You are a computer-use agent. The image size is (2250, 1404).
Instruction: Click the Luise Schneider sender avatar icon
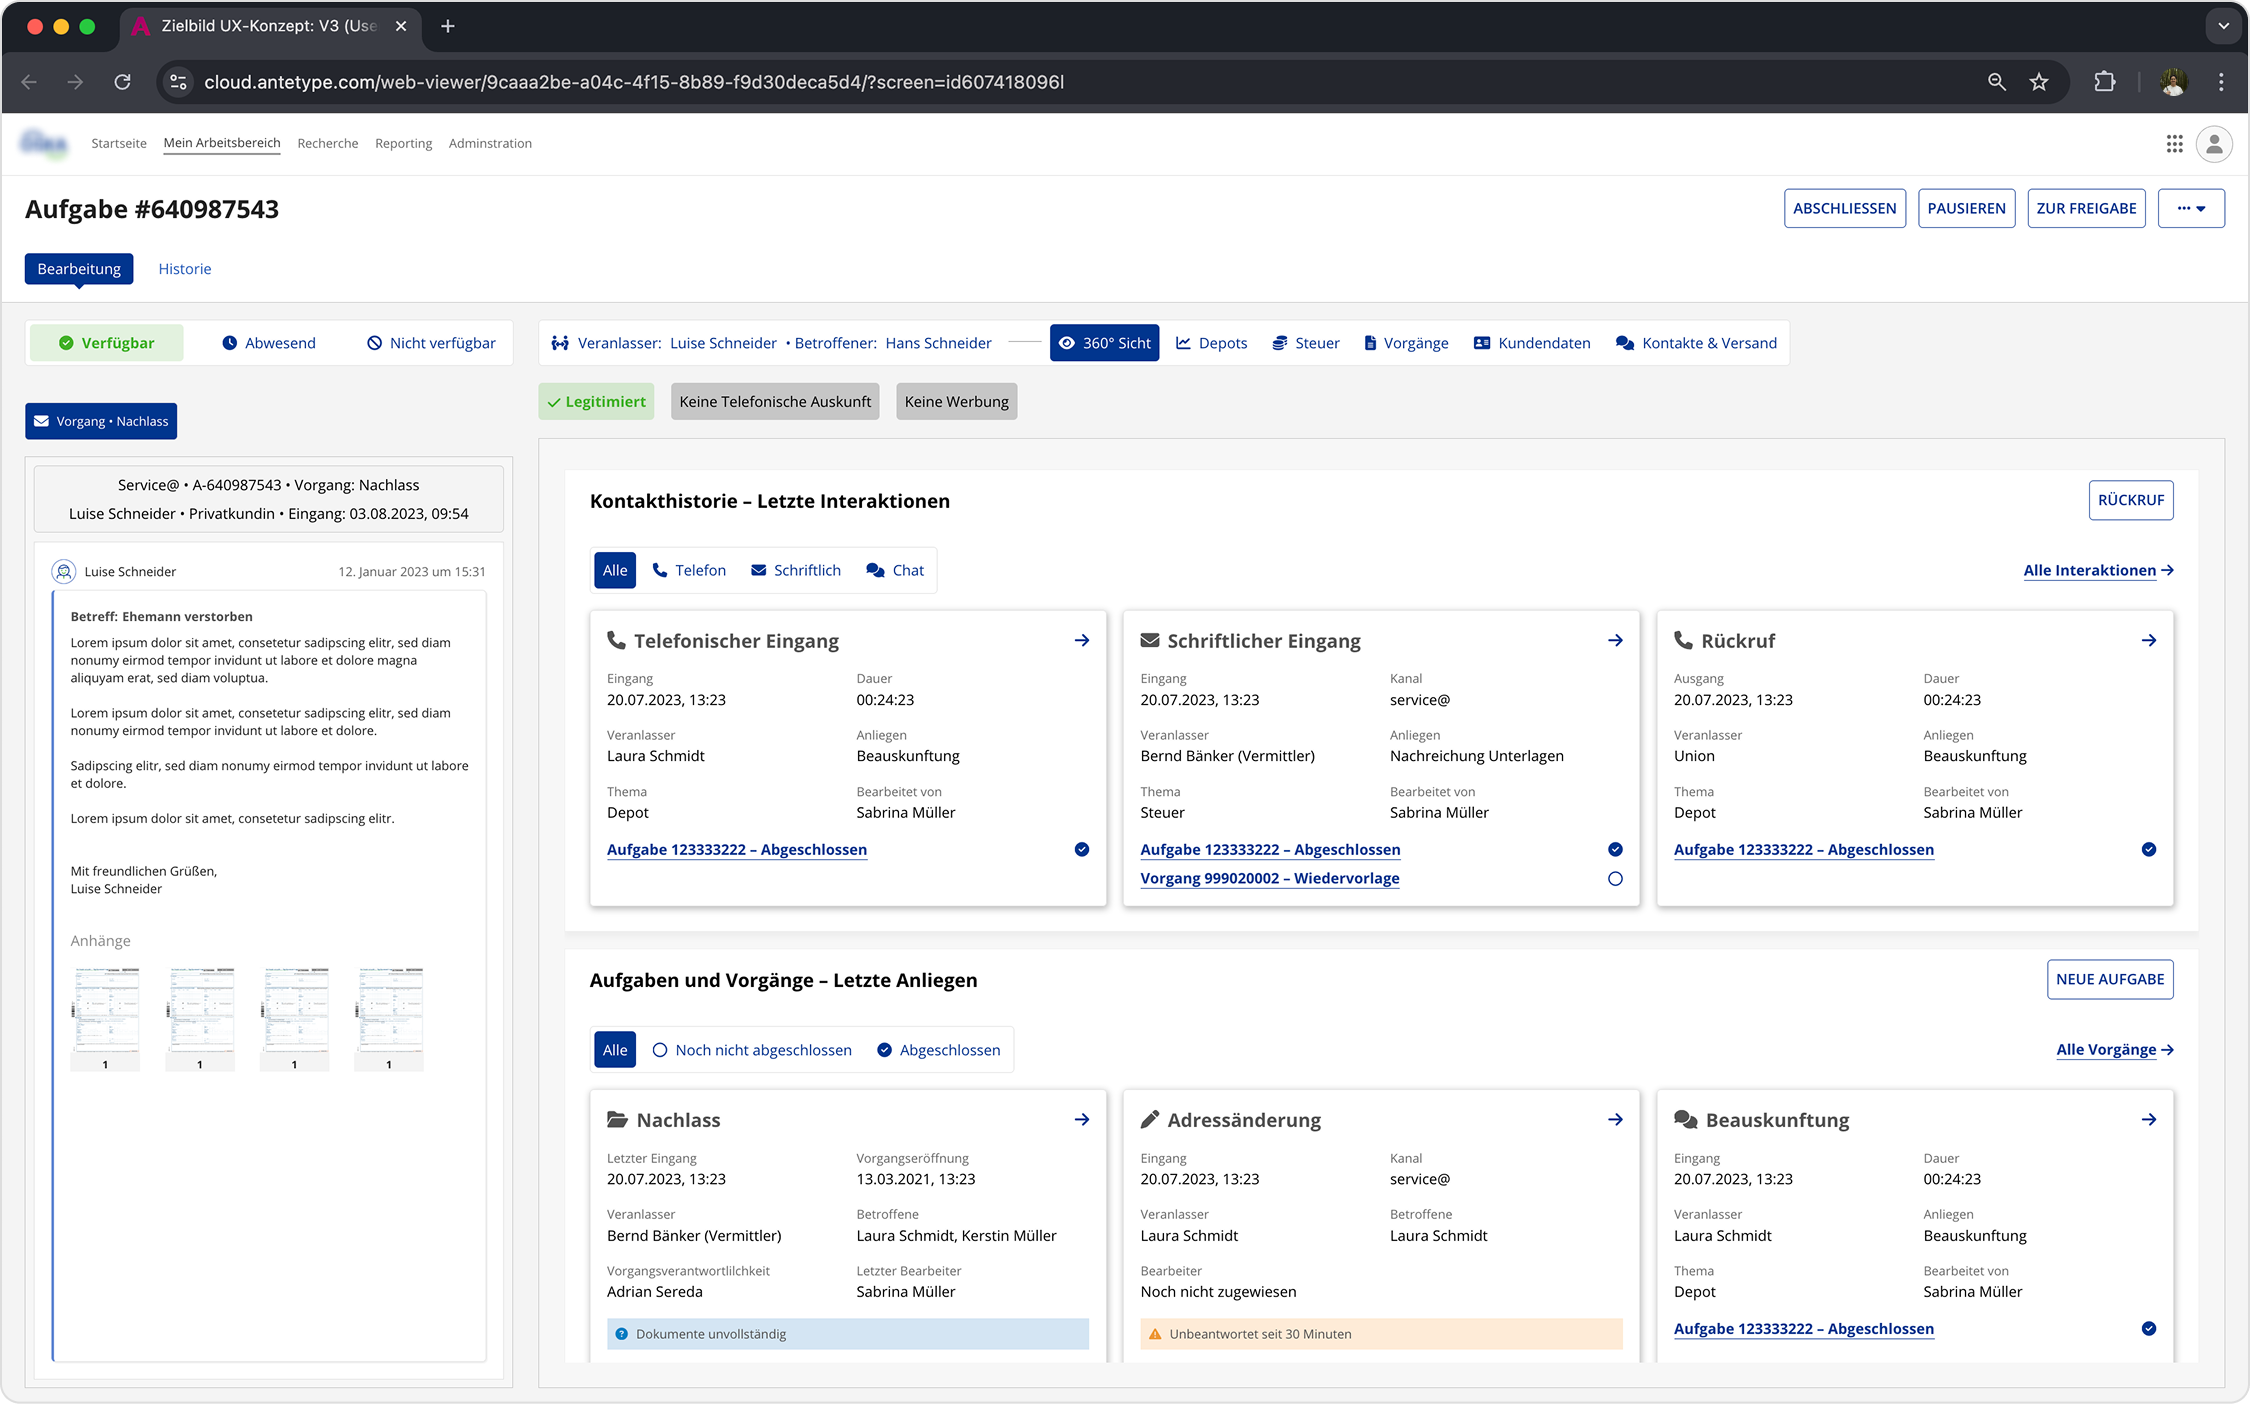click(x=64, y=571)
